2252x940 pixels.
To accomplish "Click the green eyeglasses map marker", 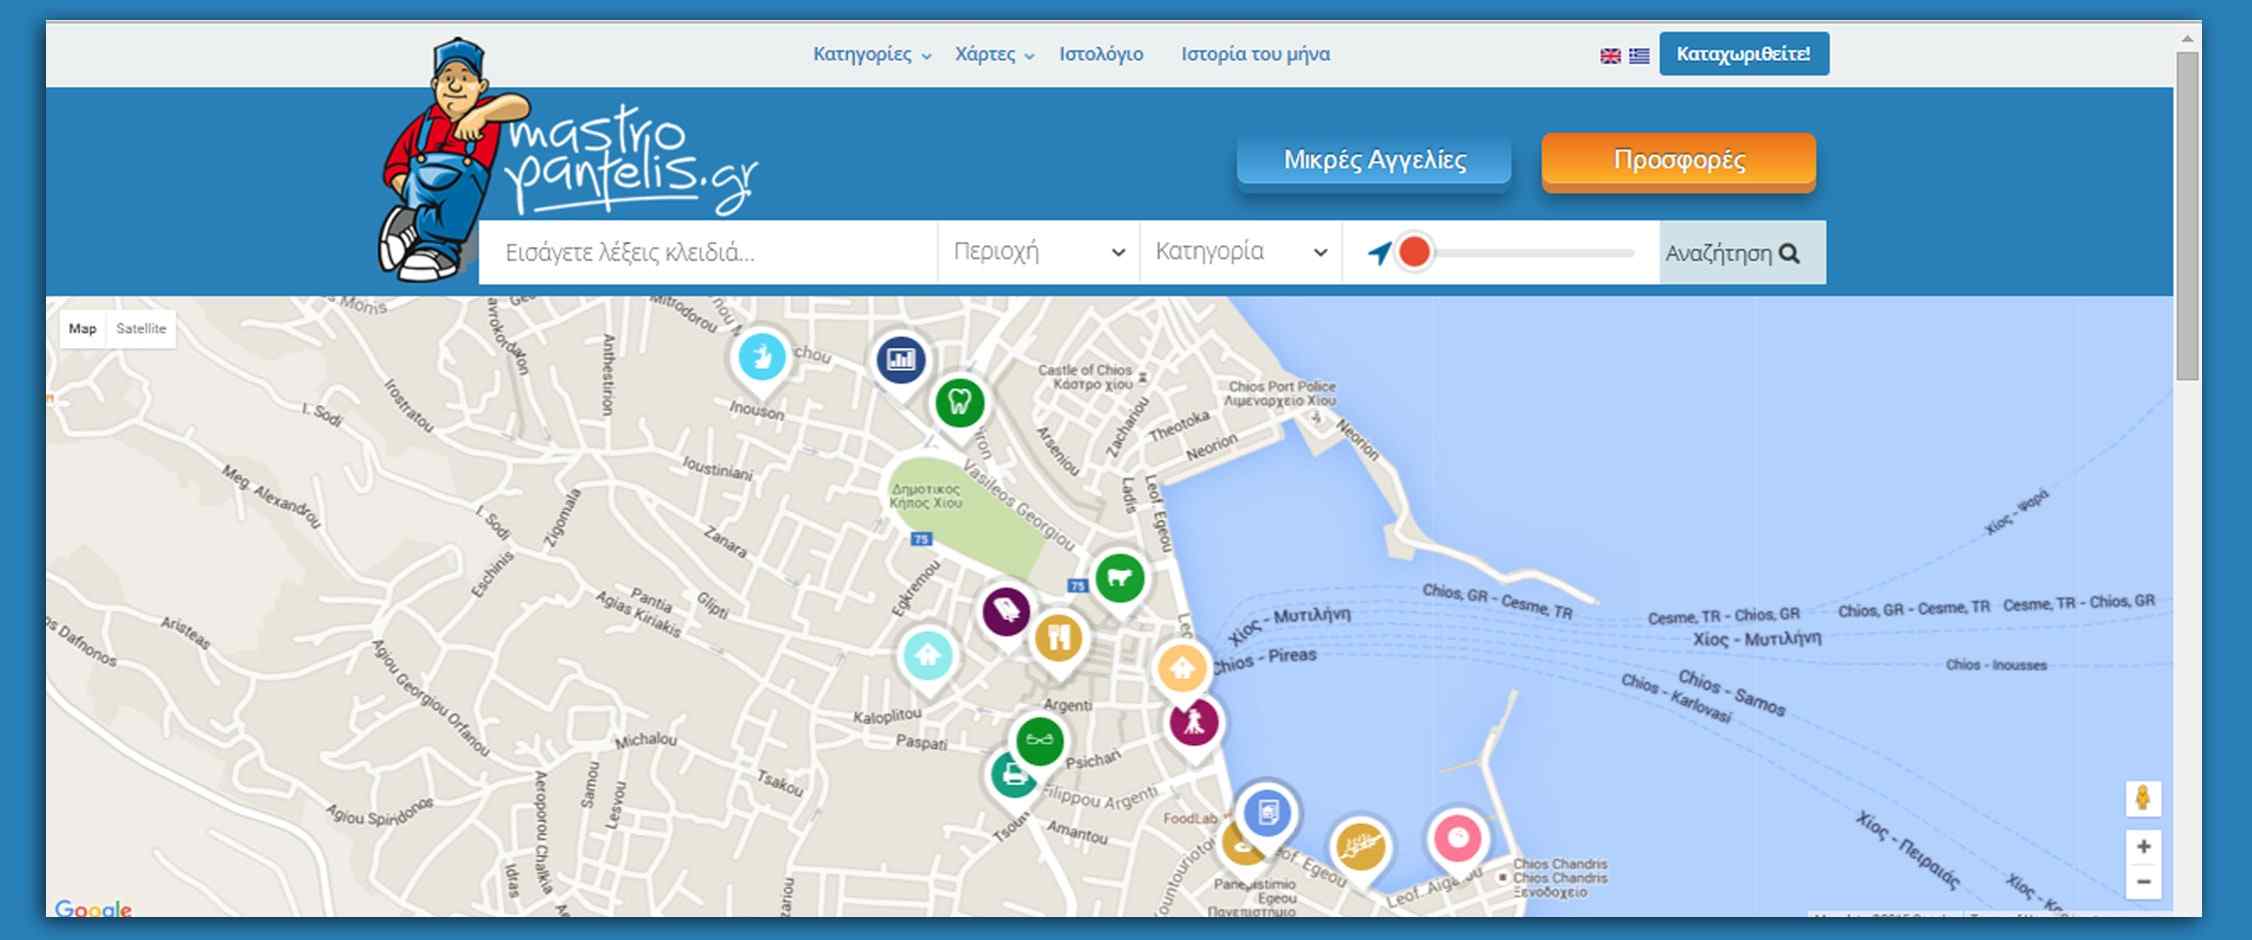I will click(x=1039, y=741).
